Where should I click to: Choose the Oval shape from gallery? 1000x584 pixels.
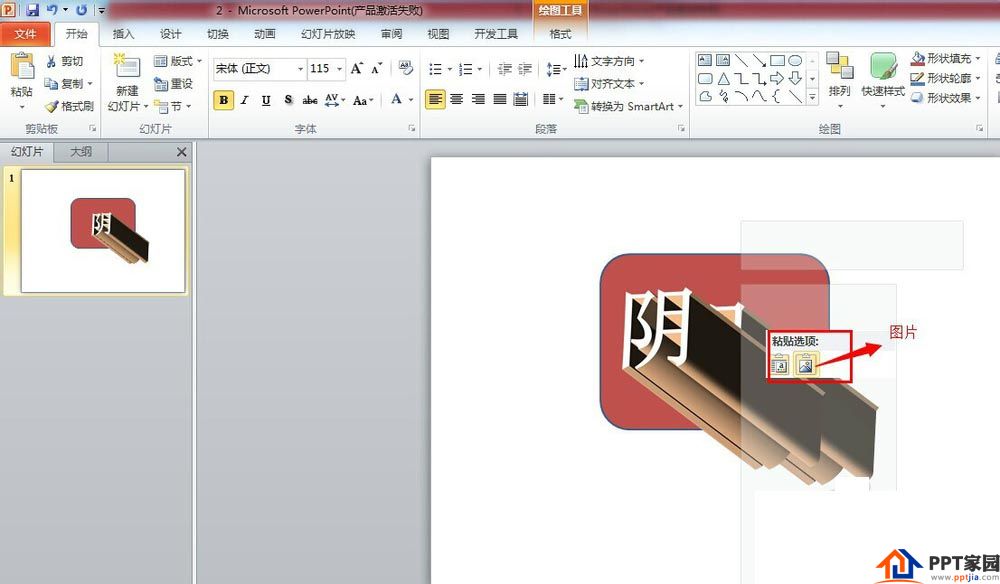click(x=795, y=60)
